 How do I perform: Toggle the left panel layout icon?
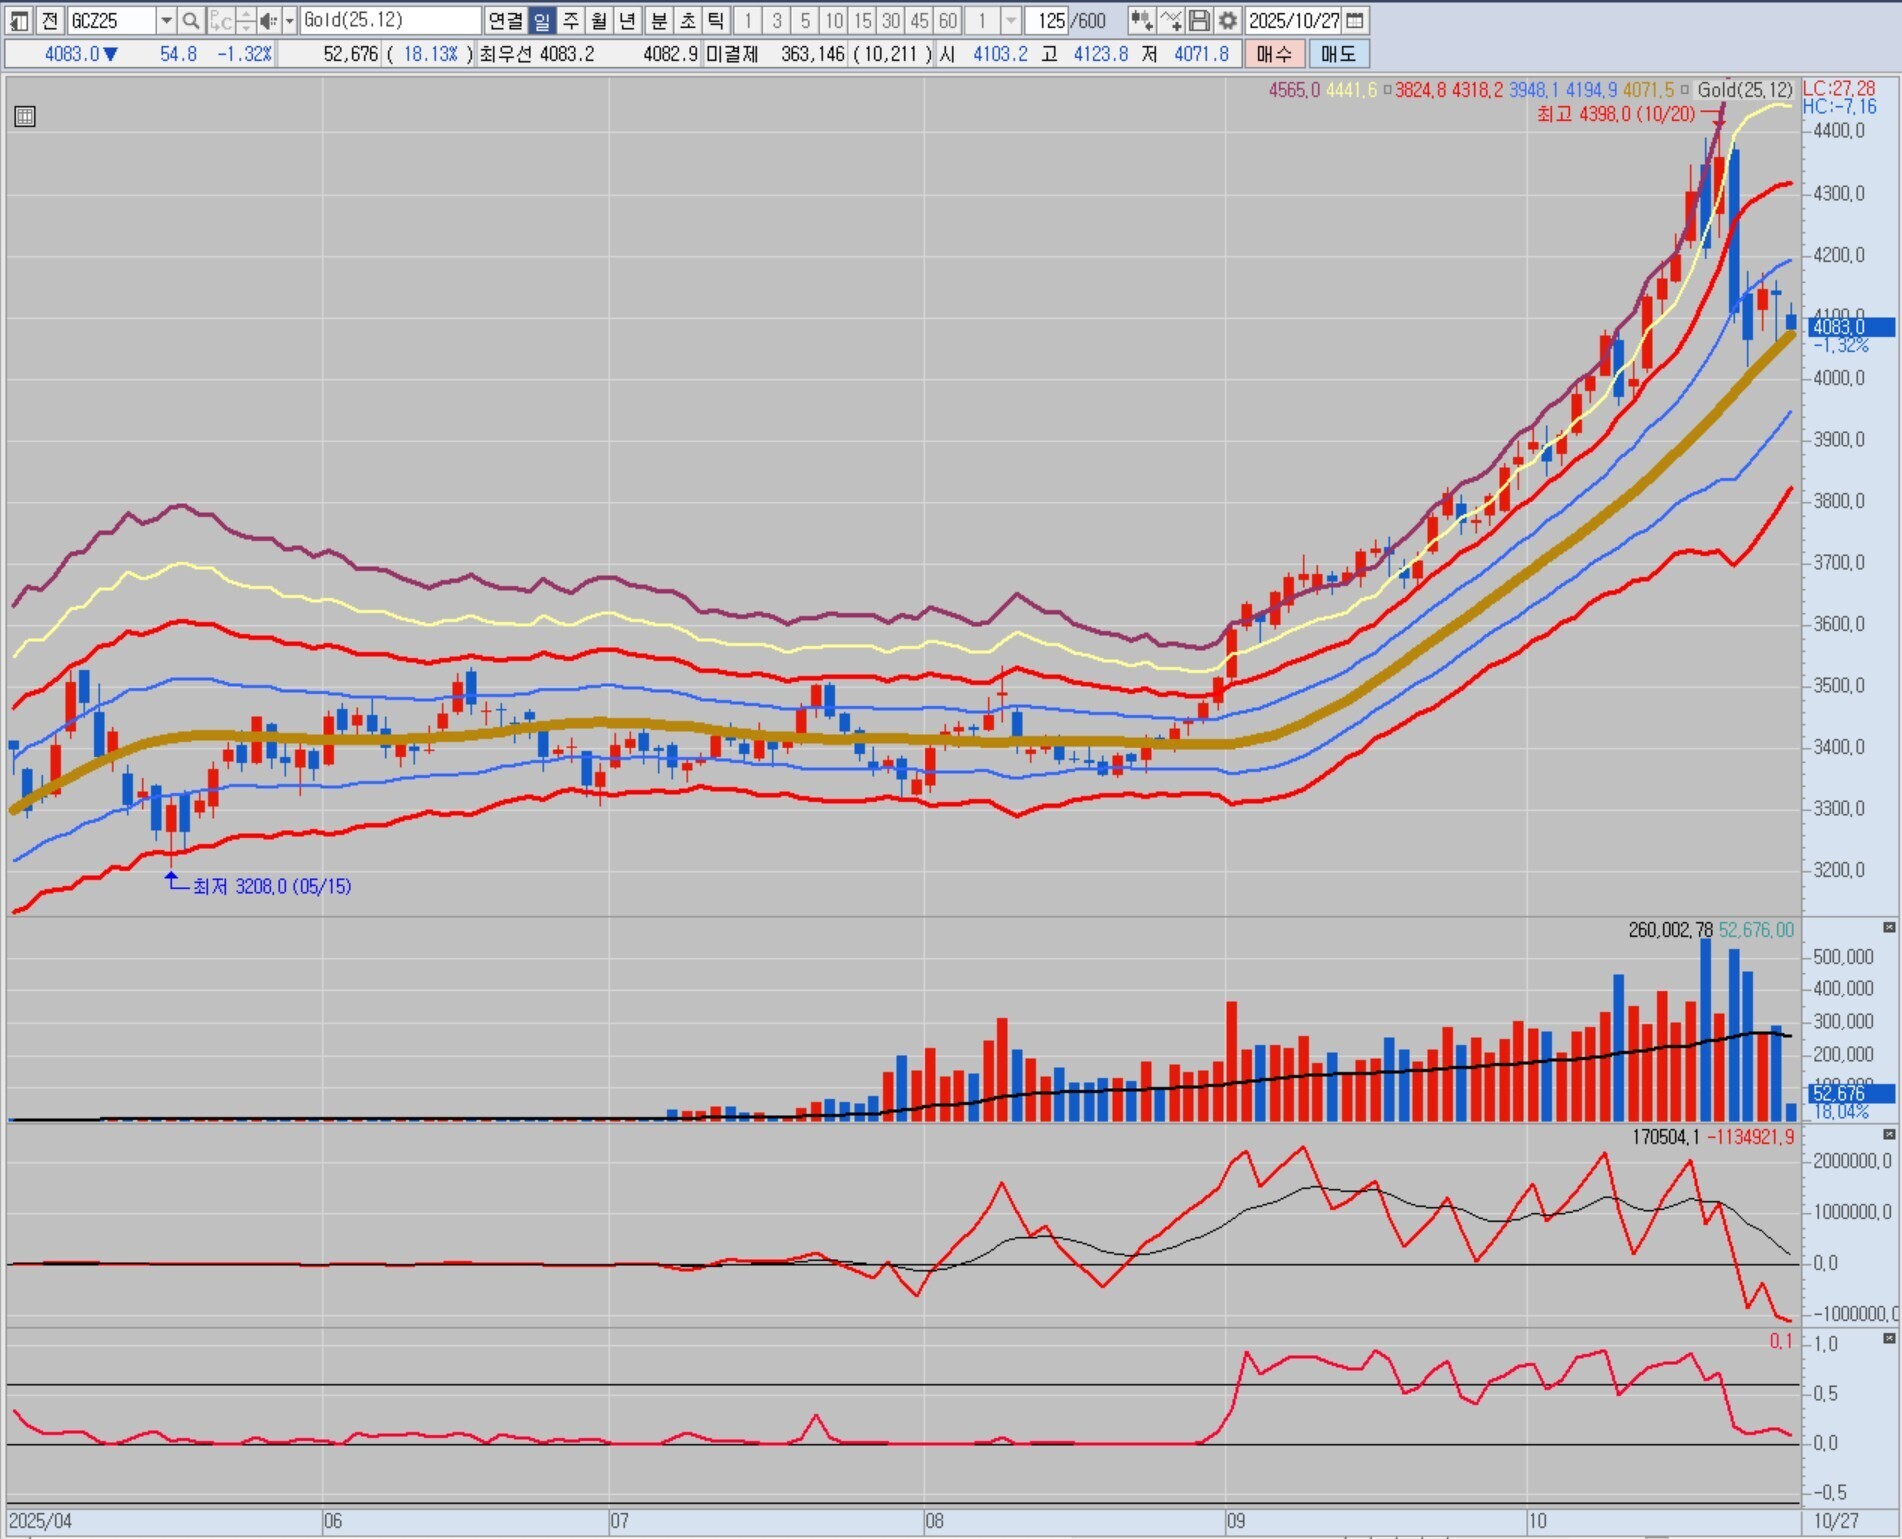click(19, 20)
